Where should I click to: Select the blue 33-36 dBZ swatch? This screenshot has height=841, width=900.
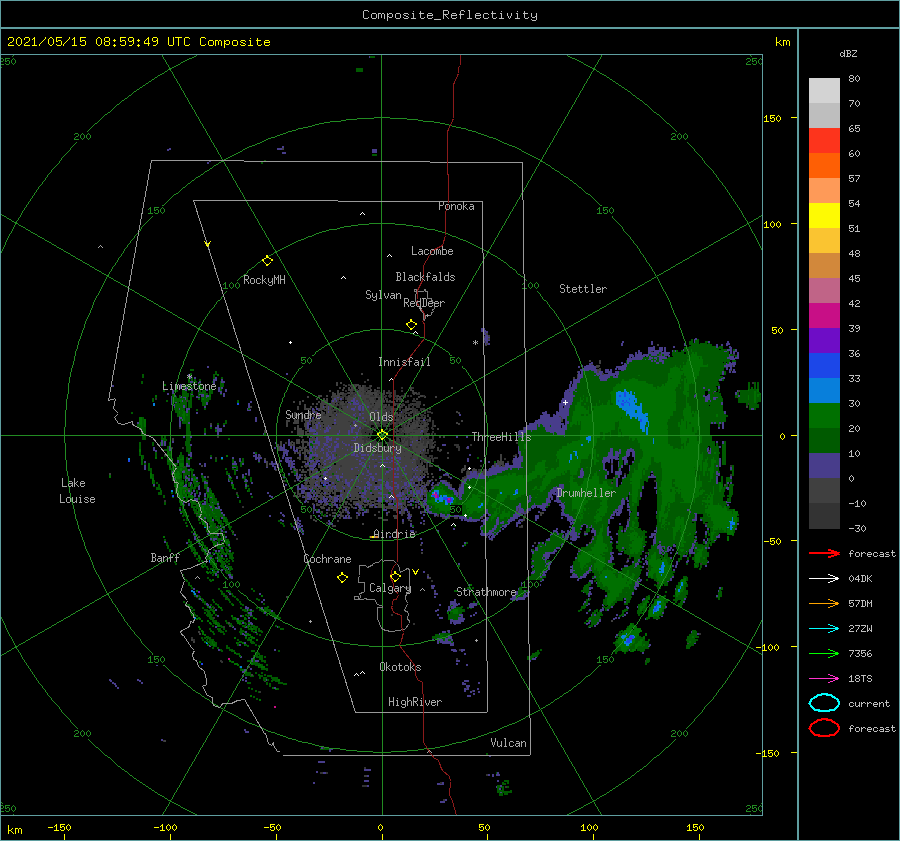tap(824, 366)
